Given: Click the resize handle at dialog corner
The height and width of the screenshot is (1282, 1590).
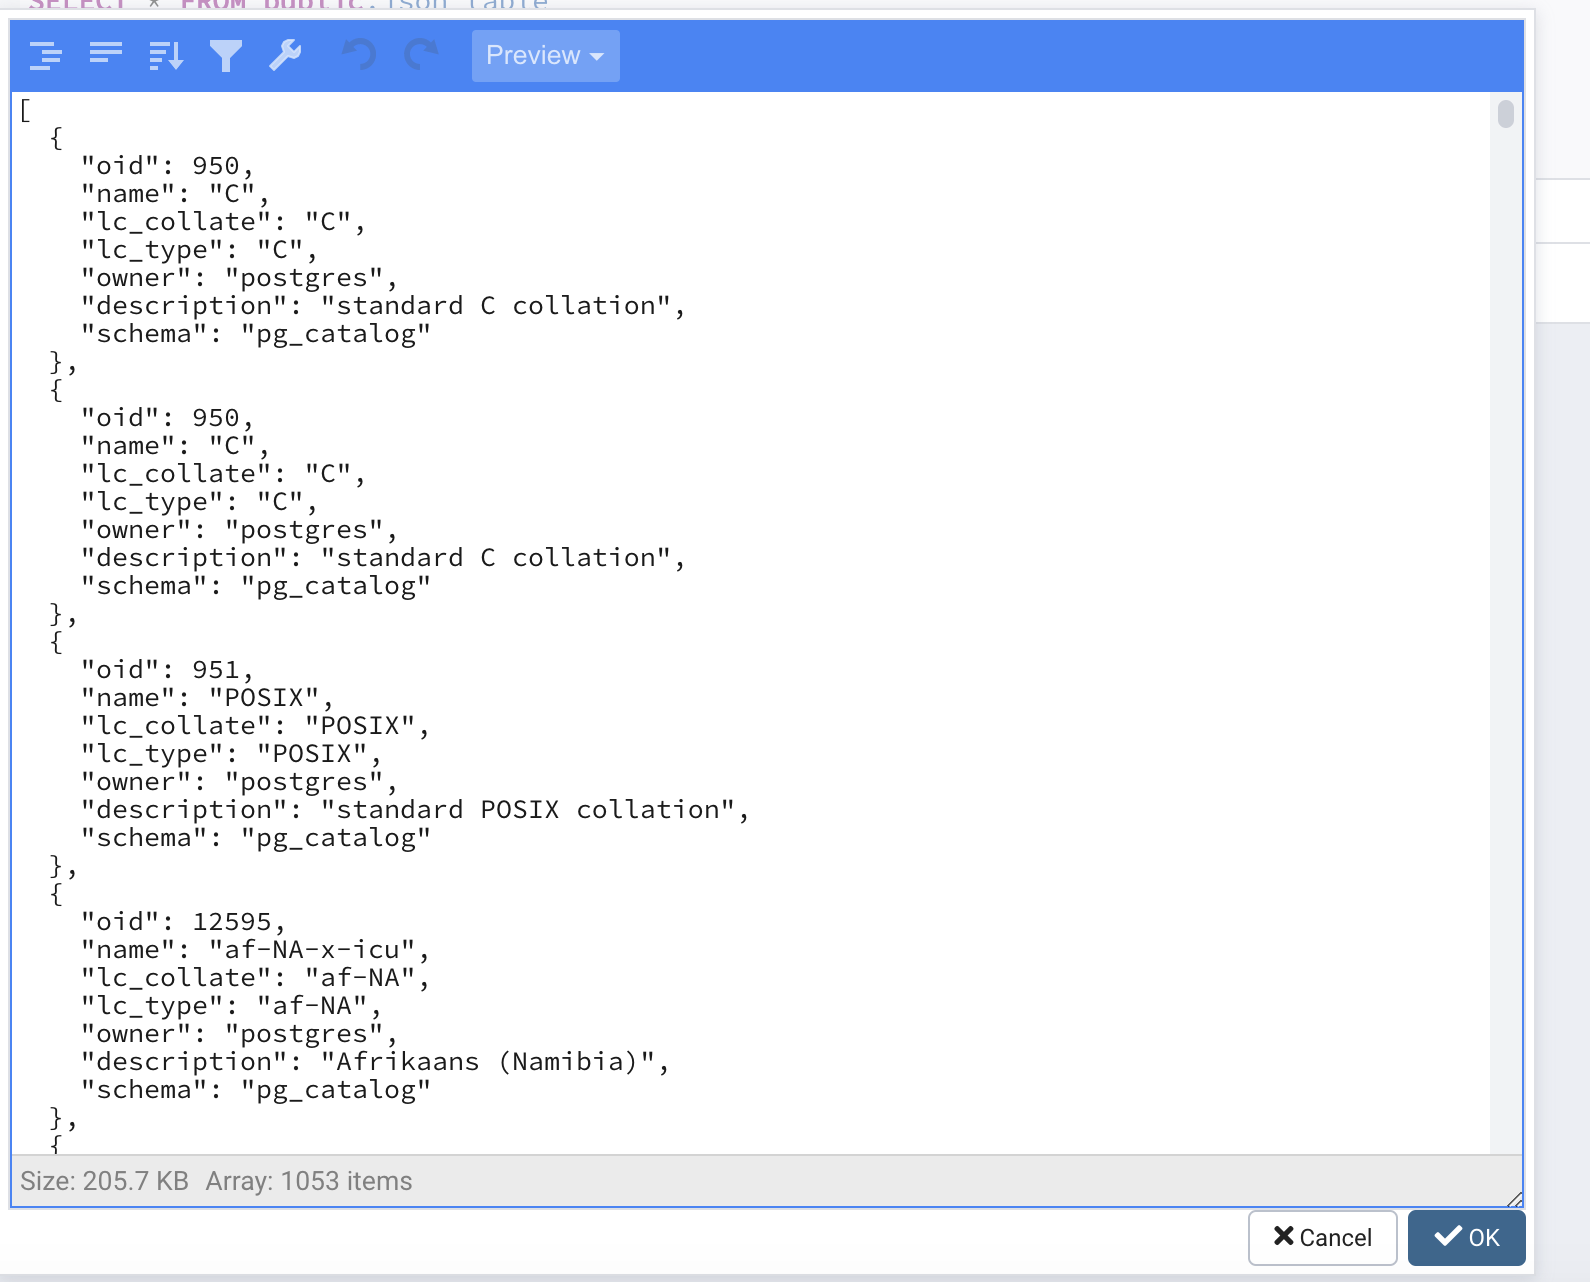Looking at the screenshot, I should [x=1514, y=1198].
